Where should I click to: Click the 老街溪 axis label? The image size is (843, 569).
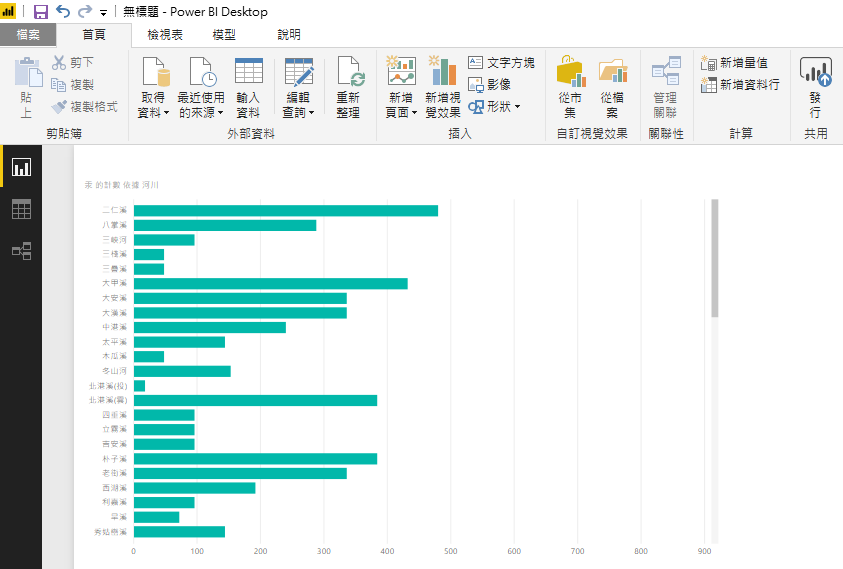click(115, 473)
